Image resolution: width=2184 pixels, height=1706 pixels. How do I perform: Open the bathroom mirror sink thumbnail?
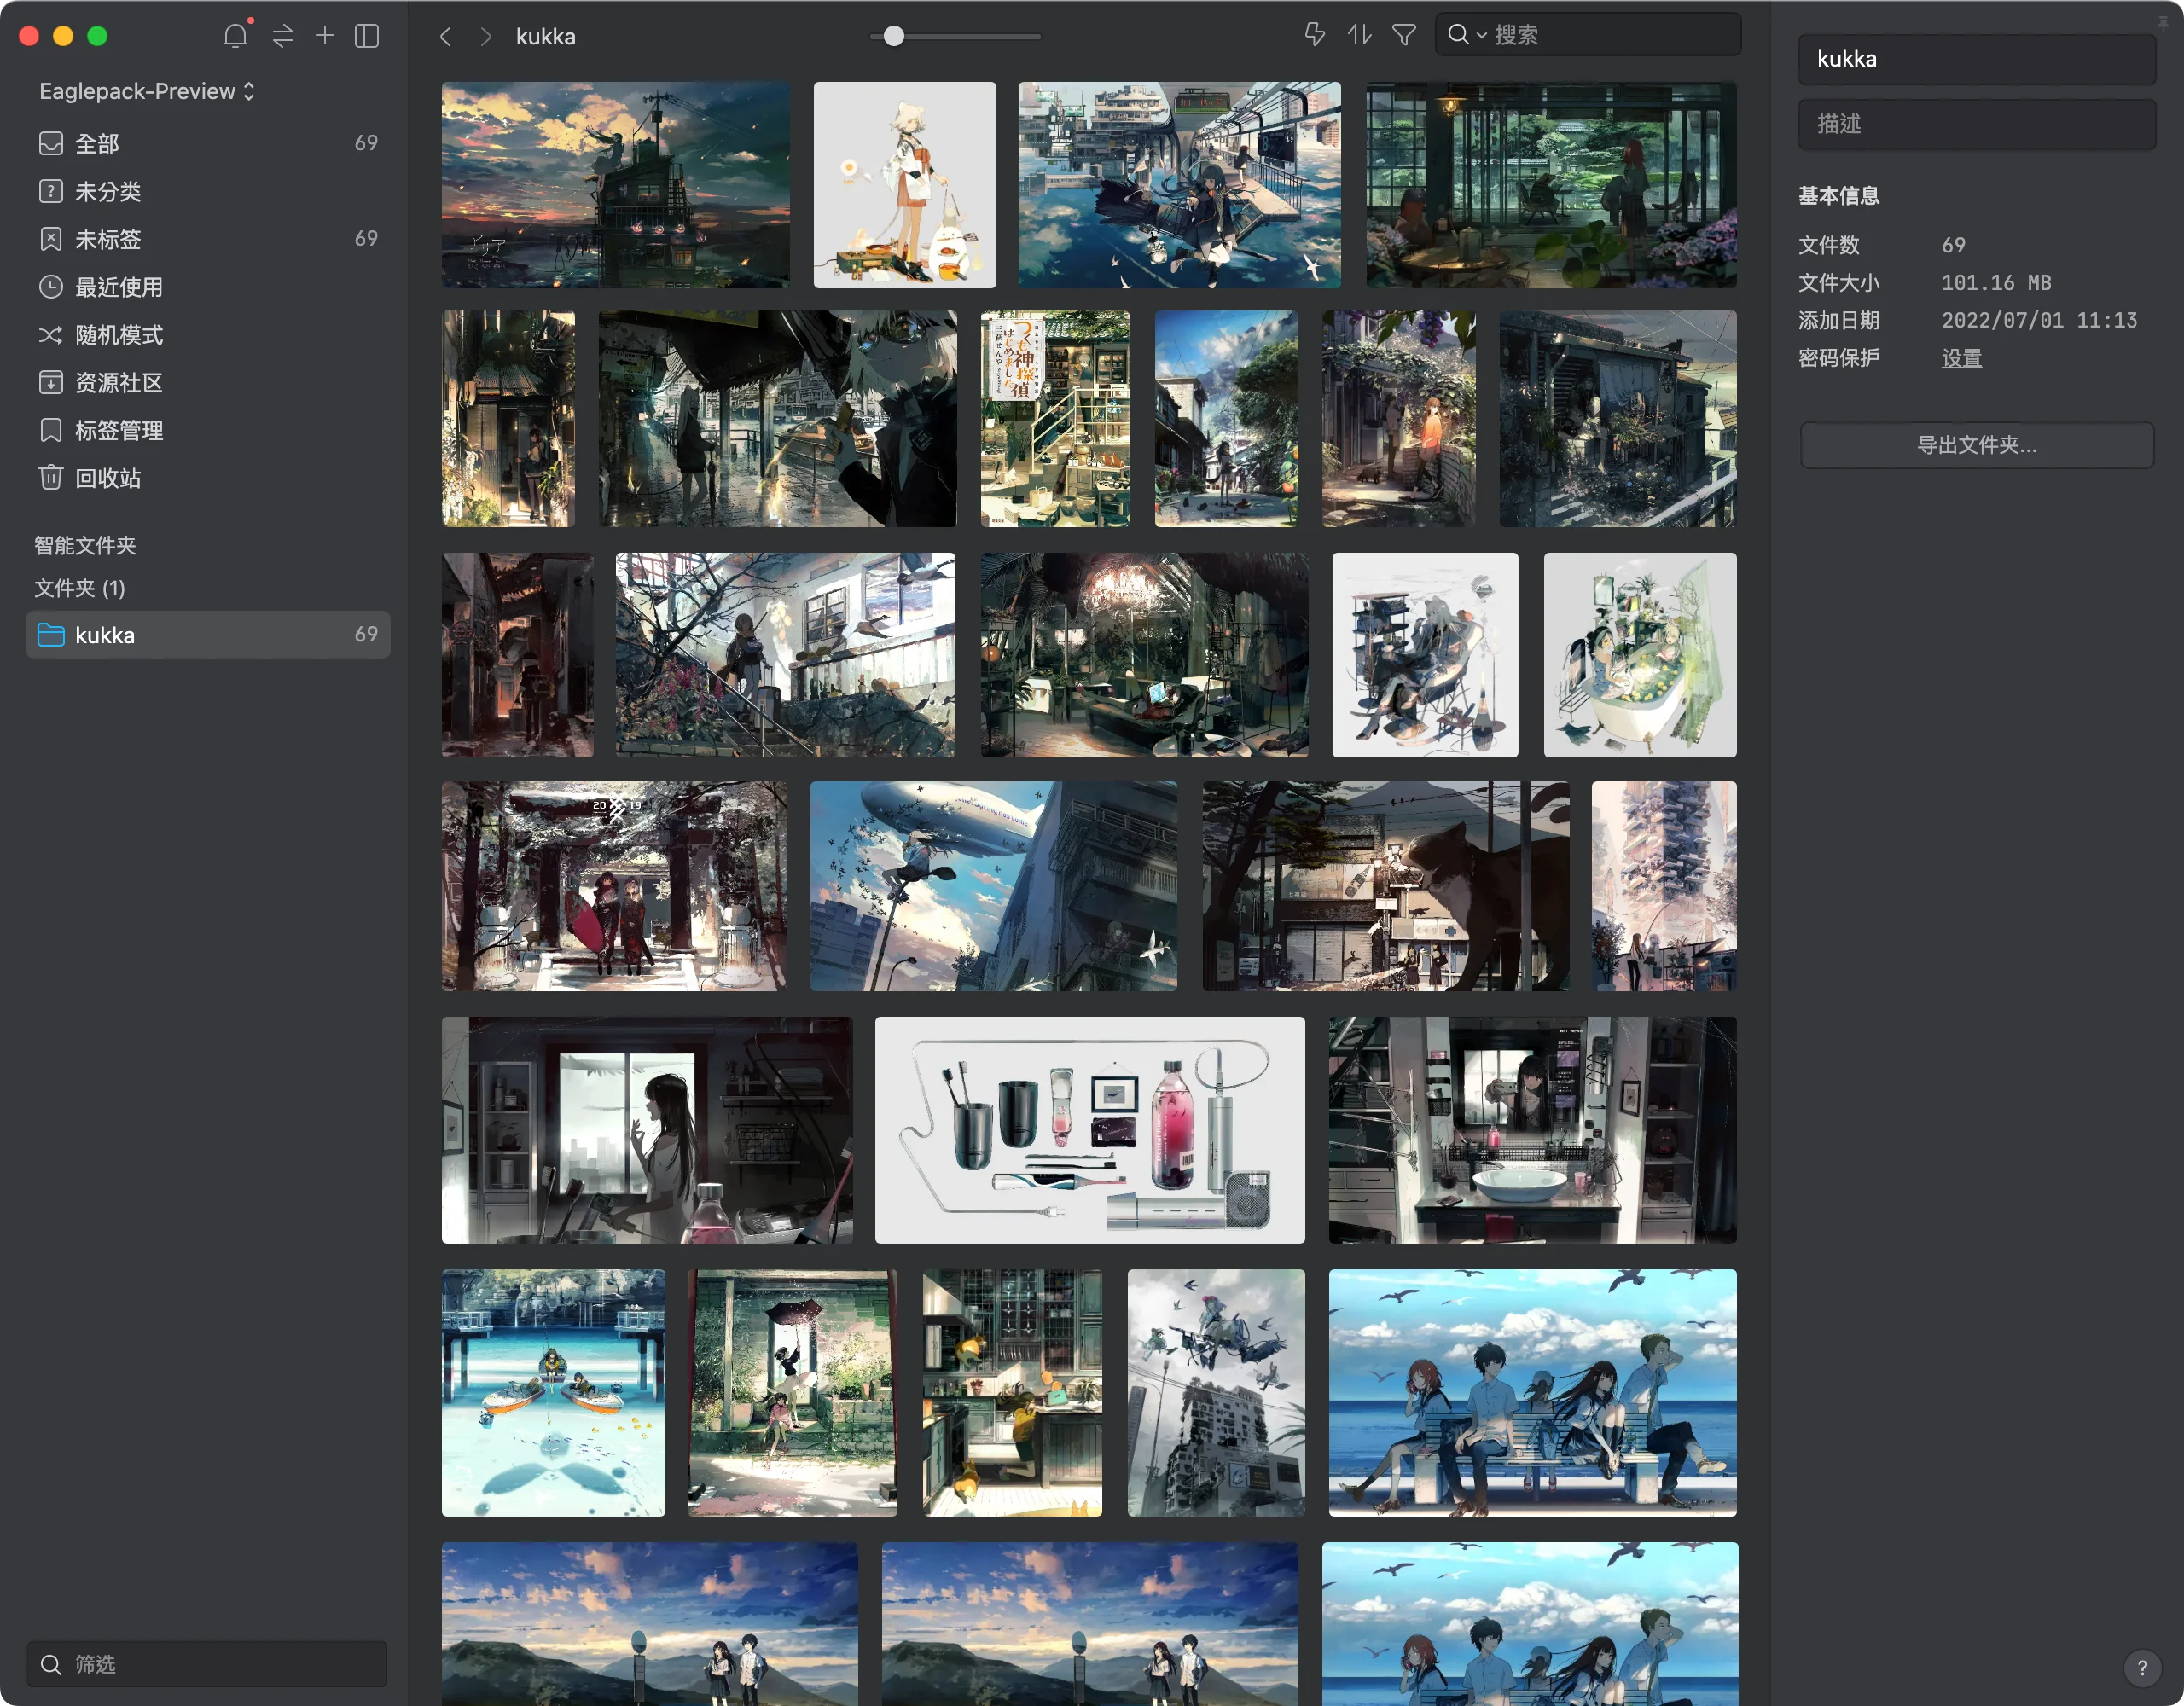[1532, 1130]
